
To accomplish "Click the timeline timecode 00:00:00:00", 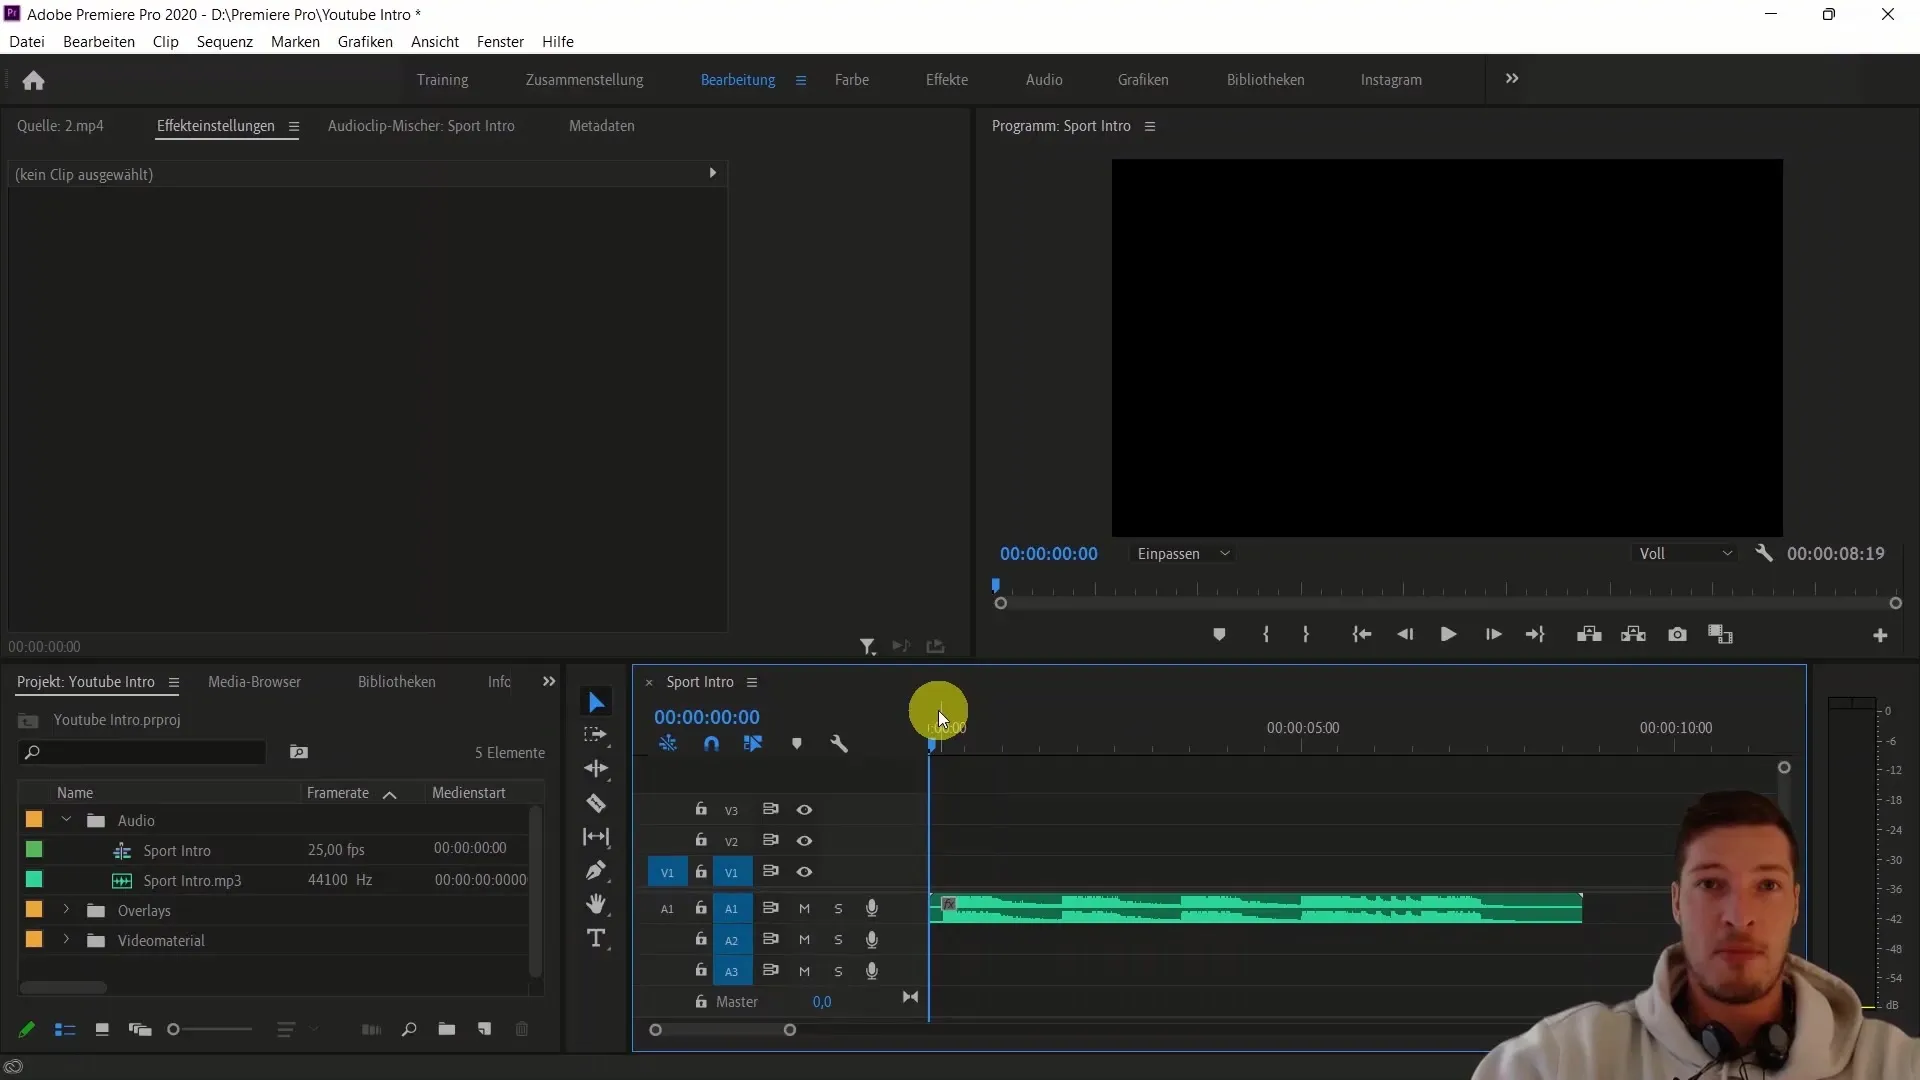I will pos(707,717).
